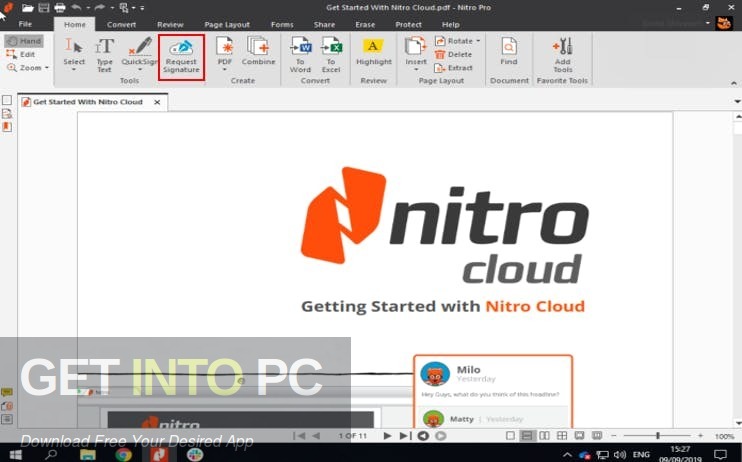This screenshot has width=742, height=462.
Task: Activate the Edit tool
Action: (21, 54)
